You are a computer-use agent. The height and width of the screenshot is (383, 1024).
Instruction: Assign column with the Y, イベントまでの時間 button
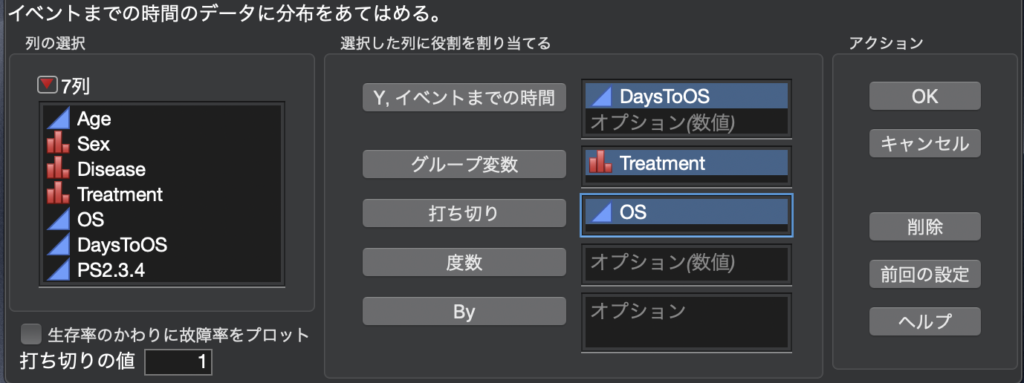464,98
